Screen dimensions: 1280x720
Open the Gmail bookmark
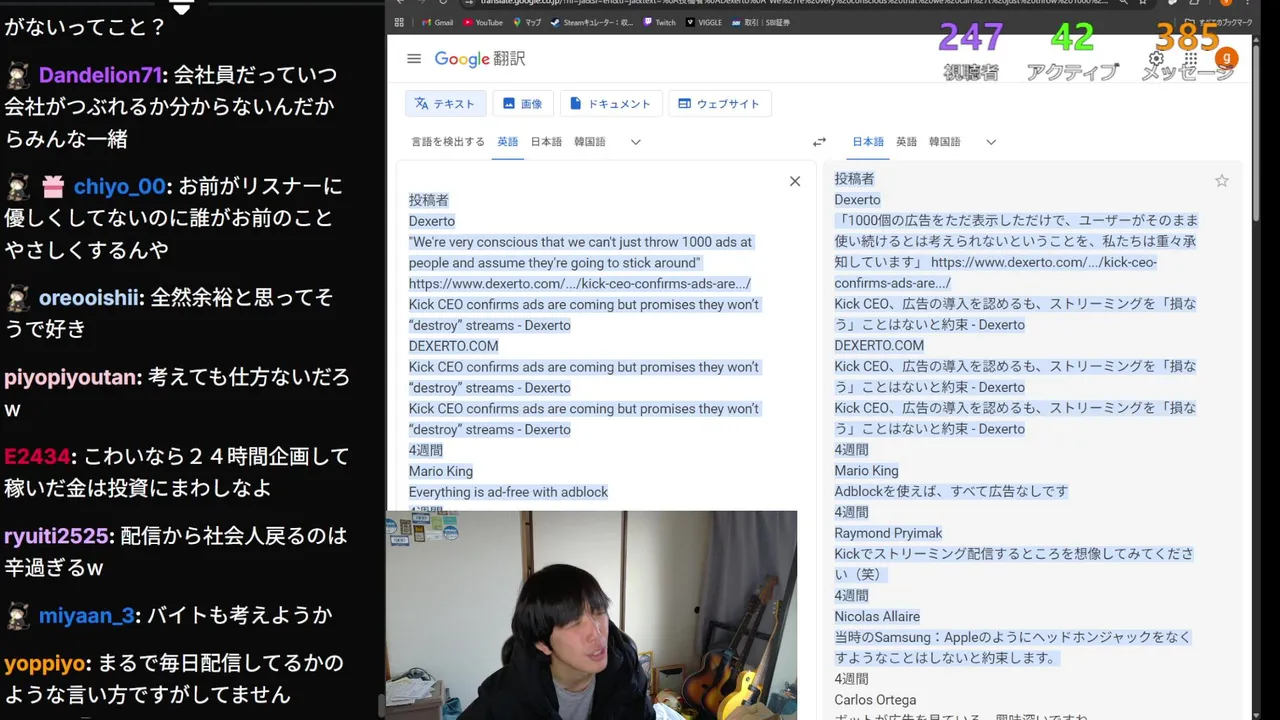point(437,22)
